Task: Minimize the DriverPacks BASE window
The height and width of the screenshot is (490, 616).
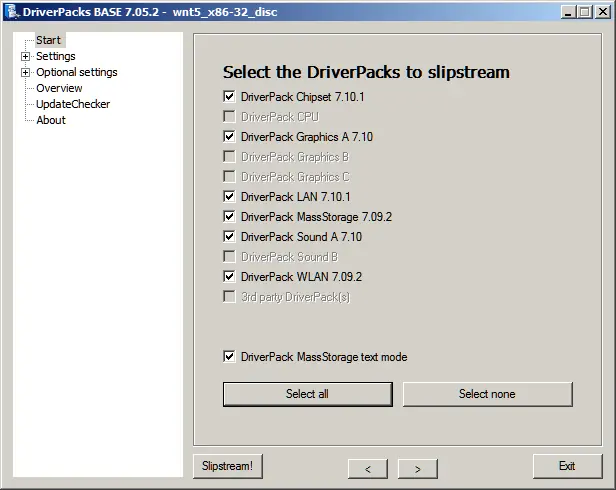Action: pyautogui.click(x=568, y=12)
